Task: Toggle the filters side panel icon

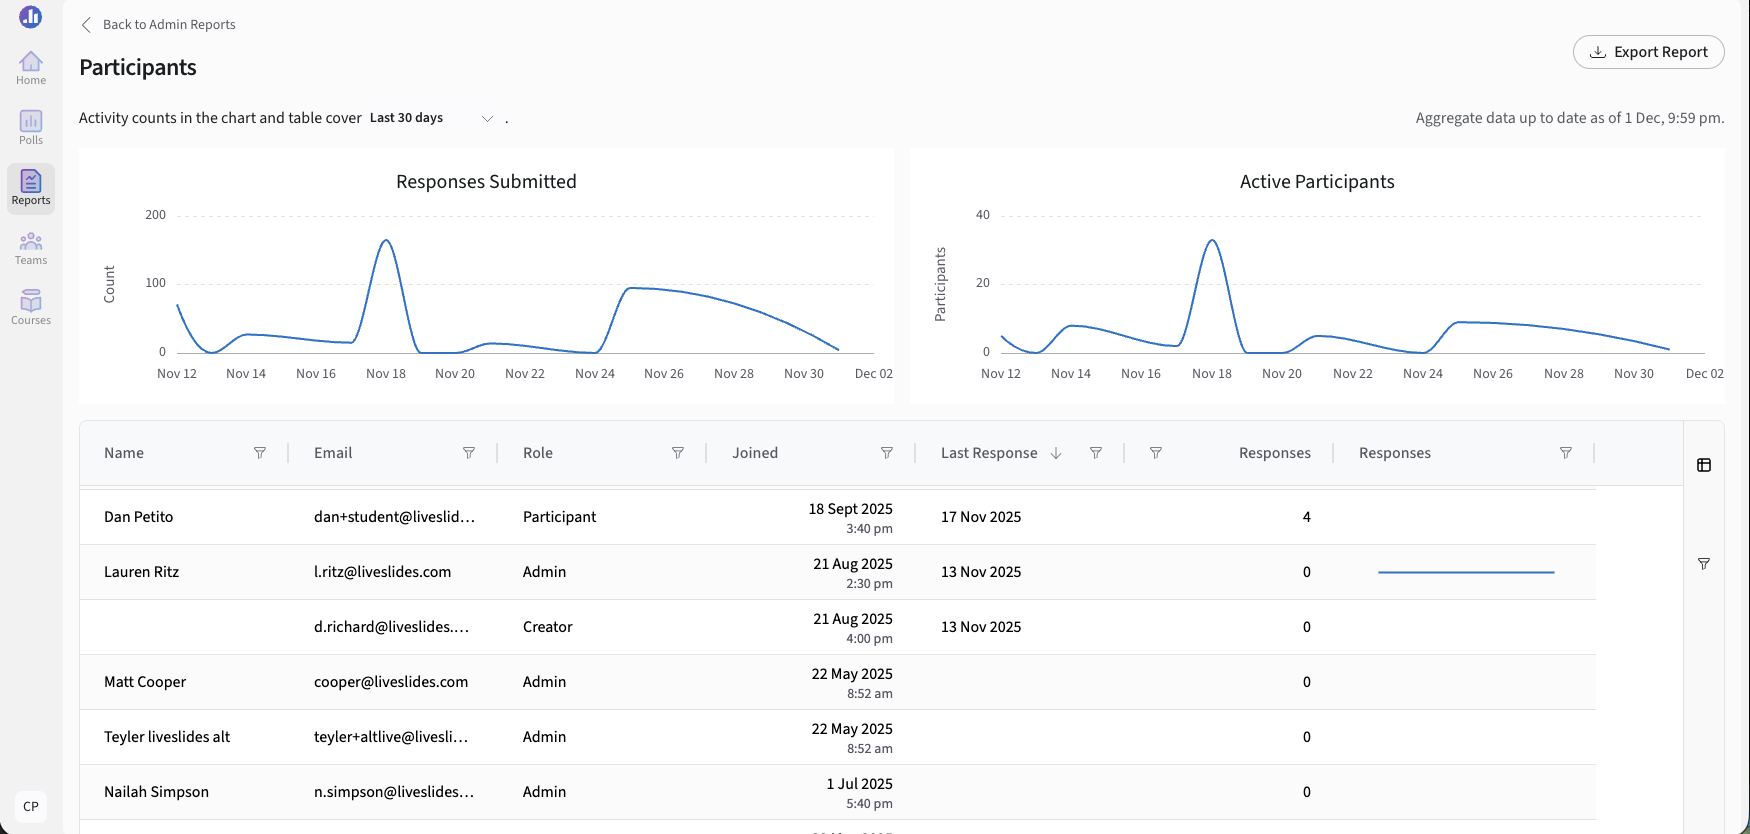Action: 1704,564
